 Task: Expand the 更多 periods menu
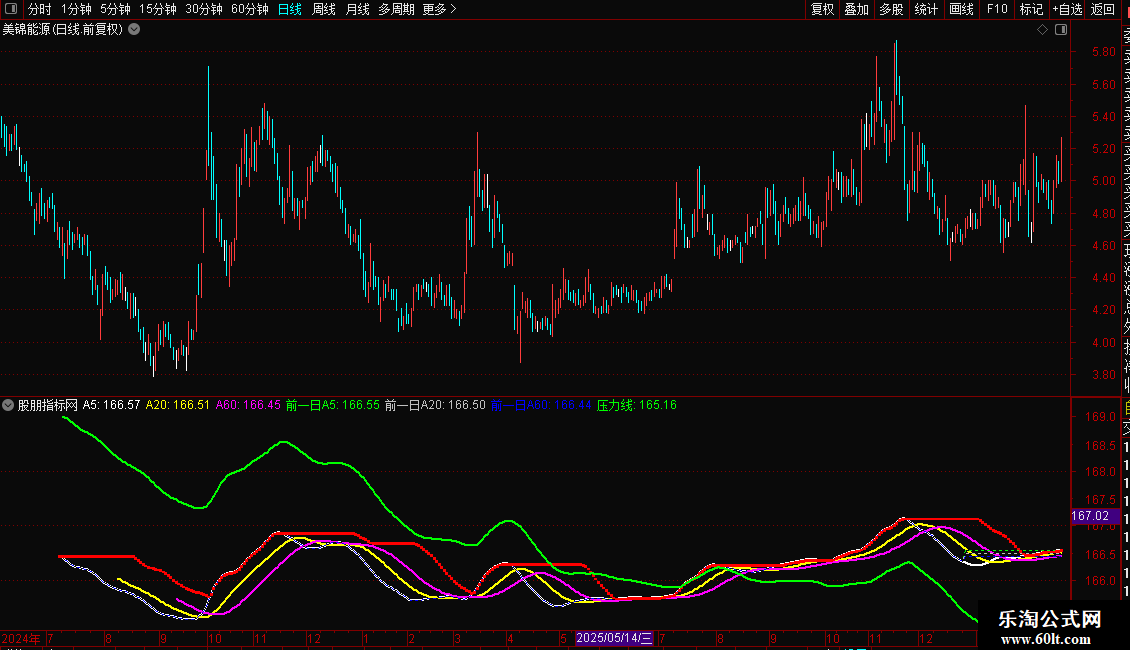pos(440,9)
